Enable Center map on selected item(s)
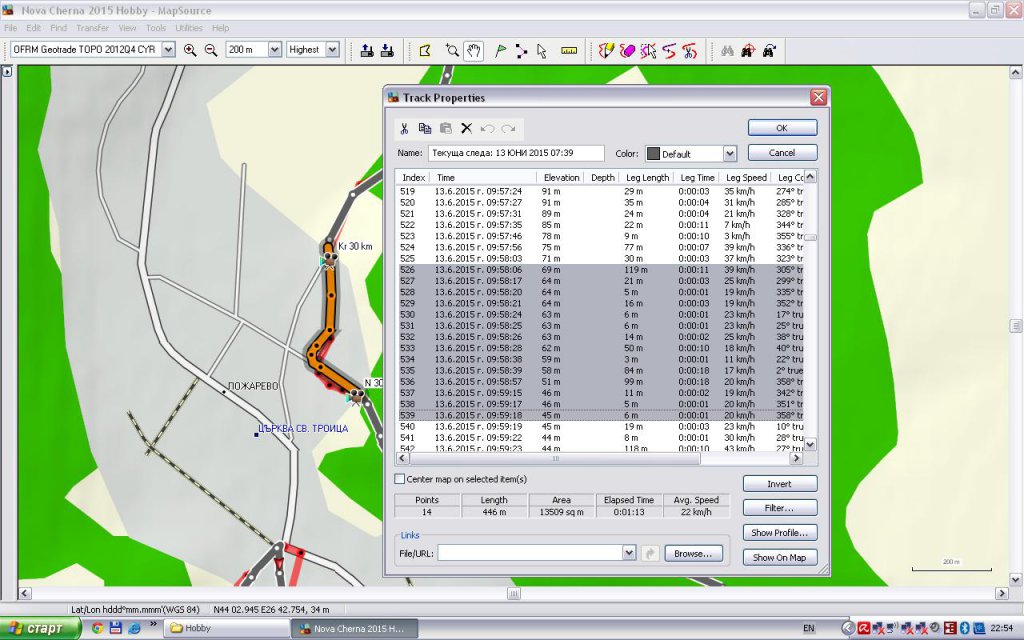 (400, 479)
